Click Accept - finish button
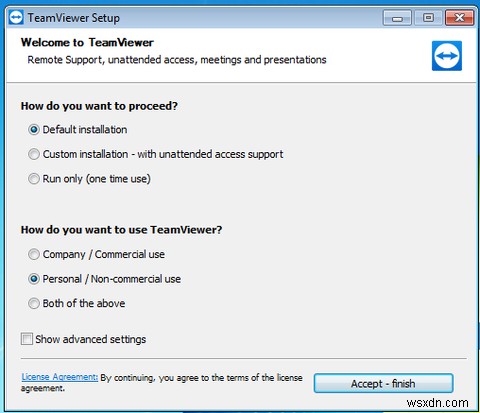Viewport: 480px width, 413px height. pyautogui.click(x=383, y=383)
